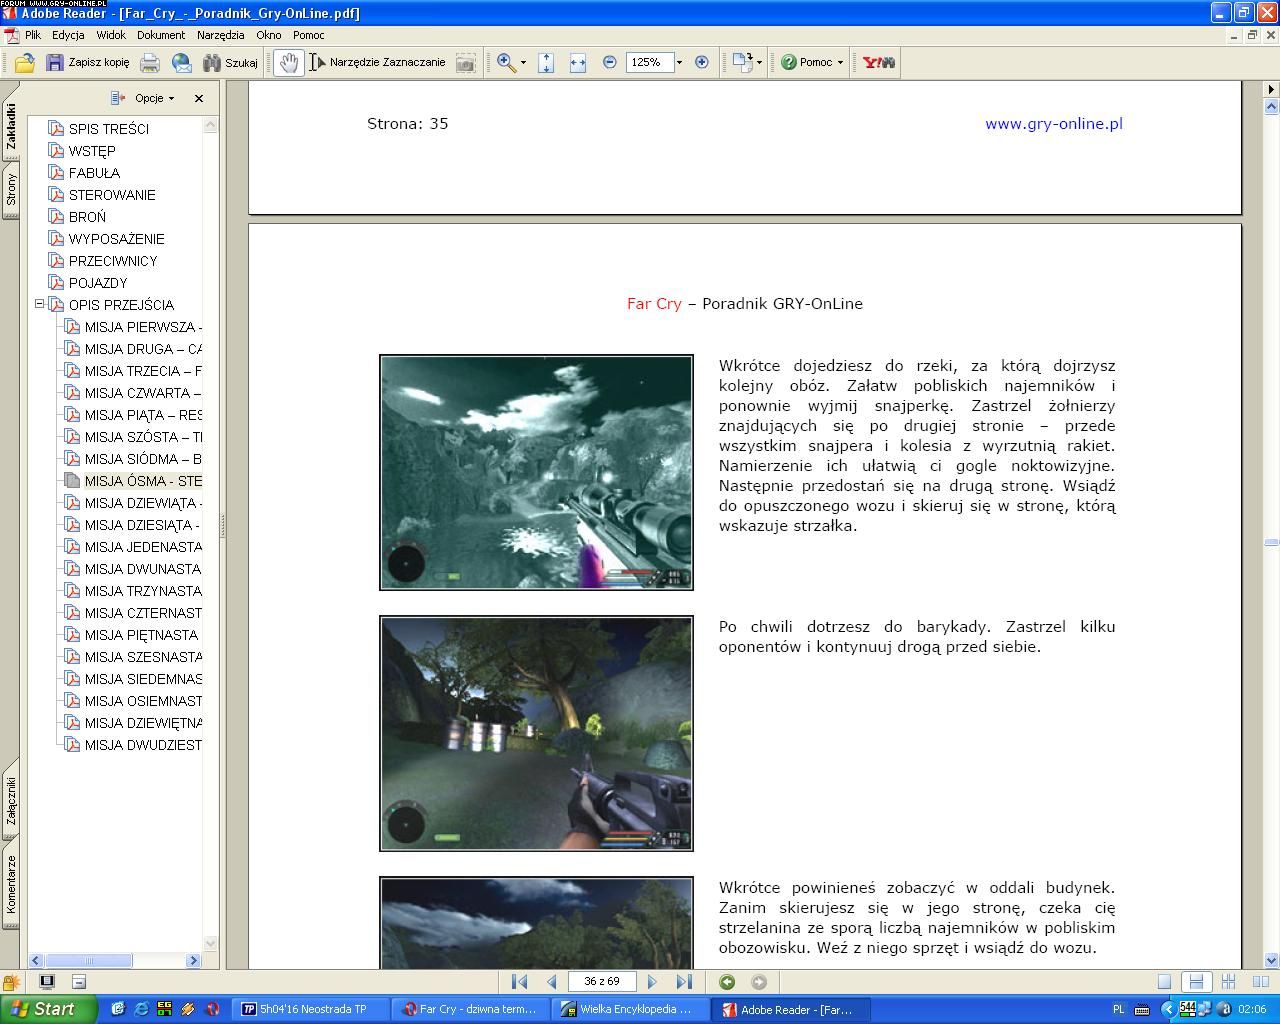Click the rotate view page icon
Image resolution: width=1280 pixels, height=1024 pixels.
click(742, 62)
